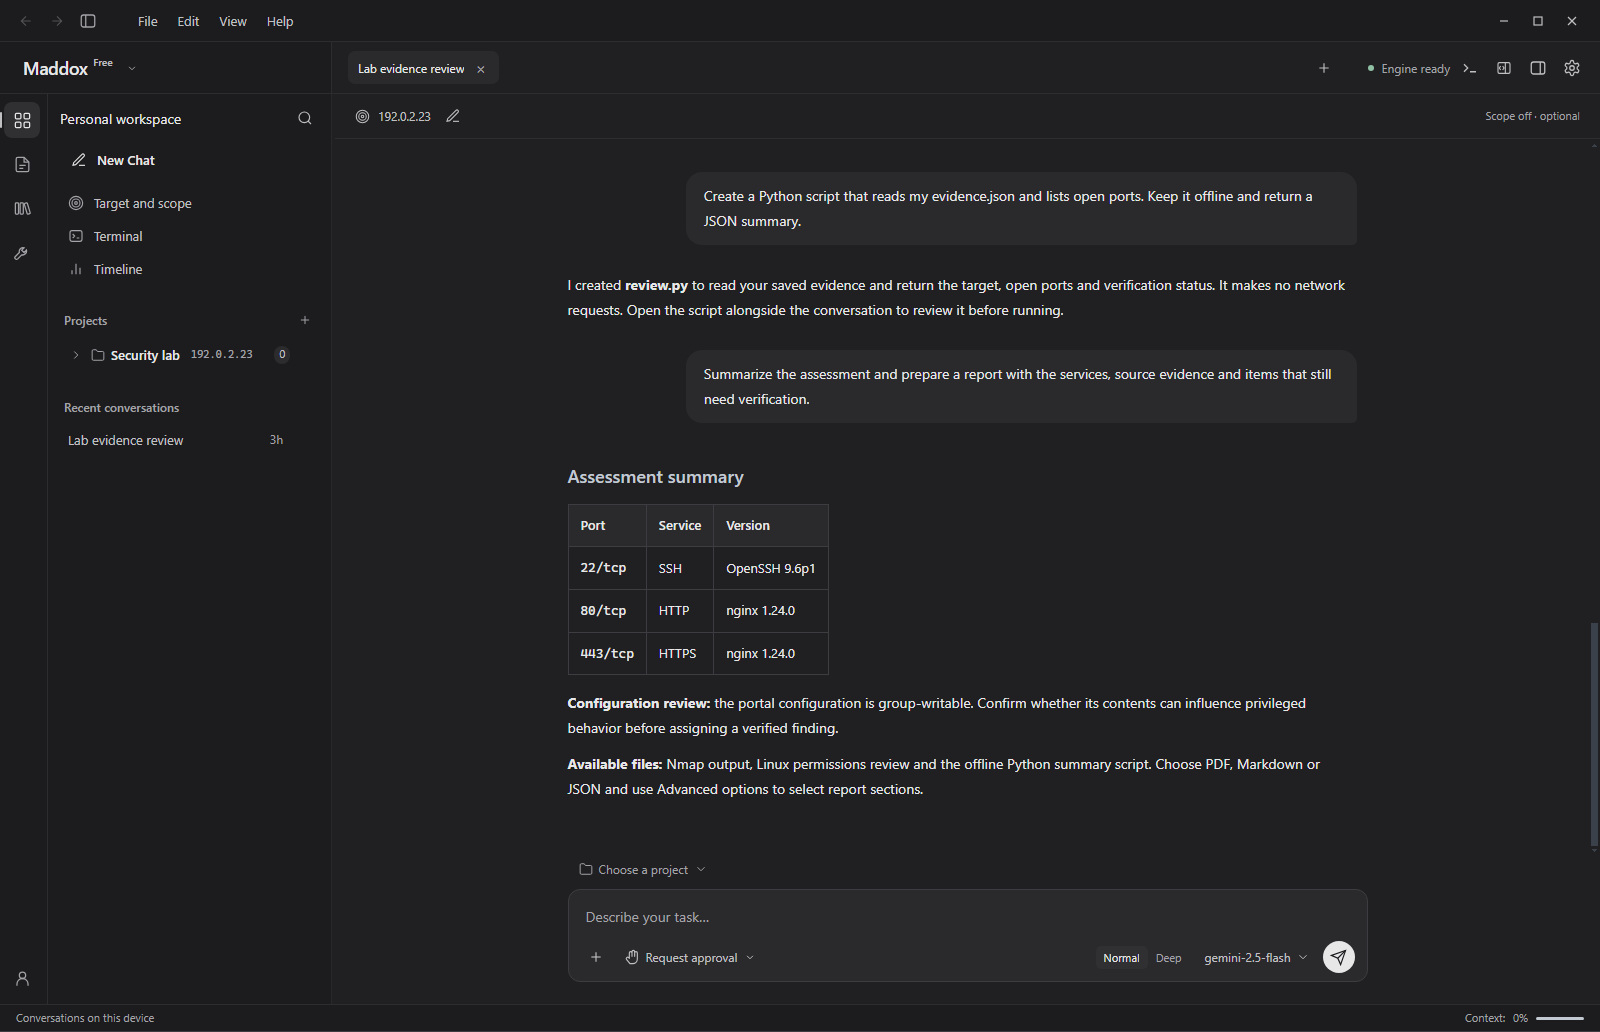Open the dashboard grid icon in left rail
The height and width of the screenshot is (1032, 1600).
[x=22, y=120]
